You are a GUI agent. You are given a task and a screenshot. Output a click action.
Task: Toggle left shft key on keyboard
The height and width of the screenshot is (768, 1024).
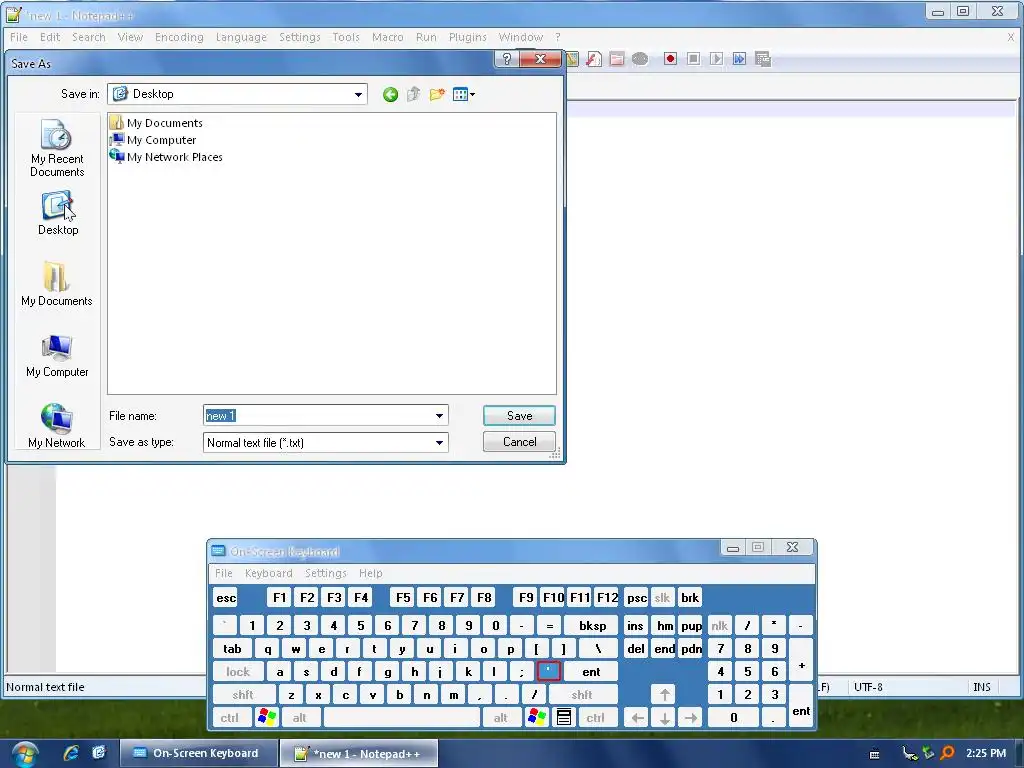point(242,695)
